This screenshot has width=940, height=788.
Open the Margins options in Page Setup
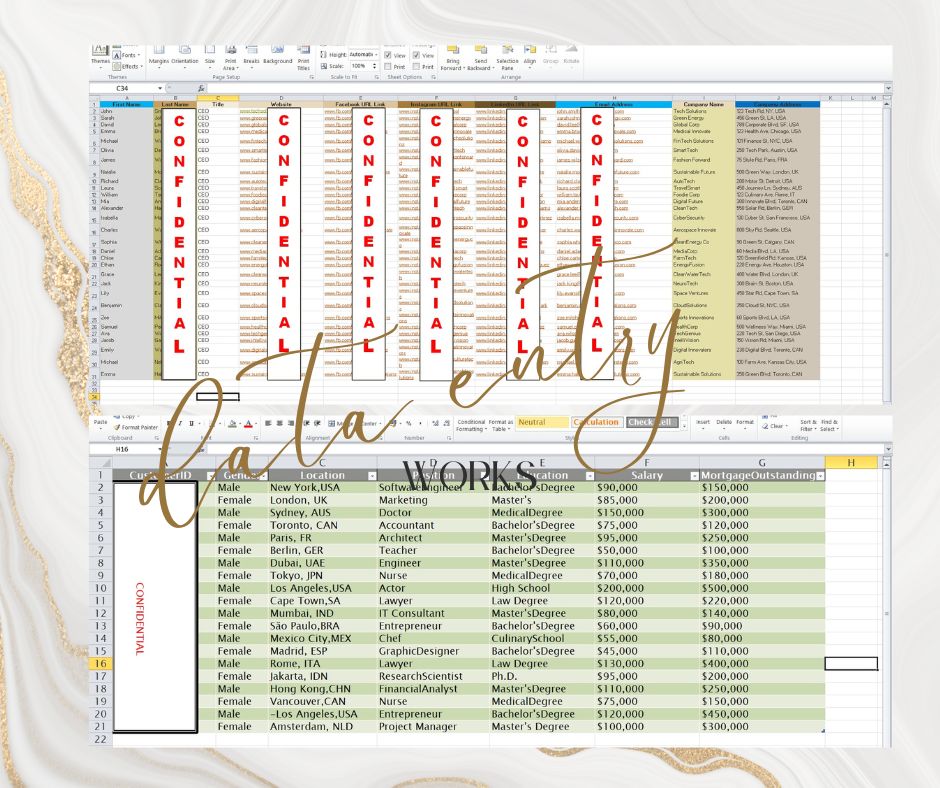pyautogui.click(x=159, y=56)
